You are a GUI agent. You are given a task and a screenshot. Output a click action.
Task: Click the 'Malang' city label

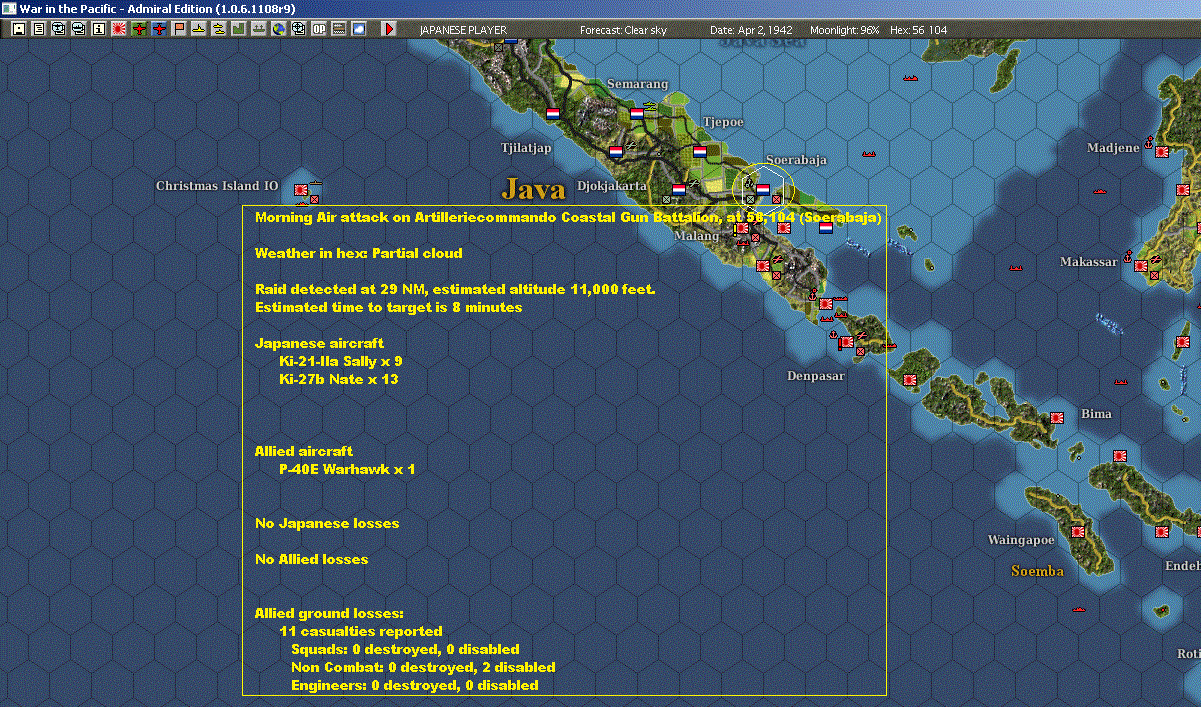point(696,236)
